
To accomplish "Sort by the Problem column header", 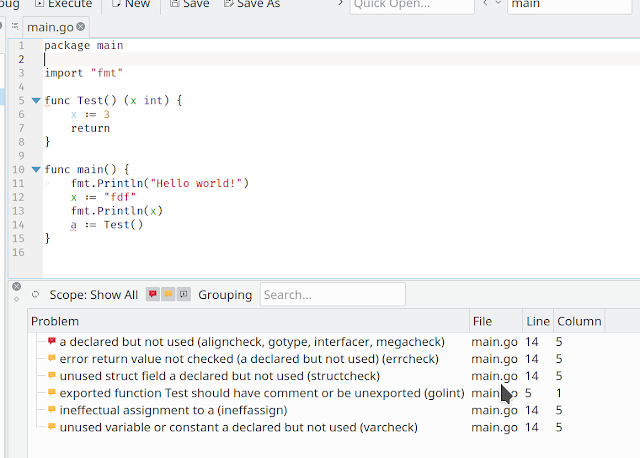I will pyautogui.click(x=249, y=321).
